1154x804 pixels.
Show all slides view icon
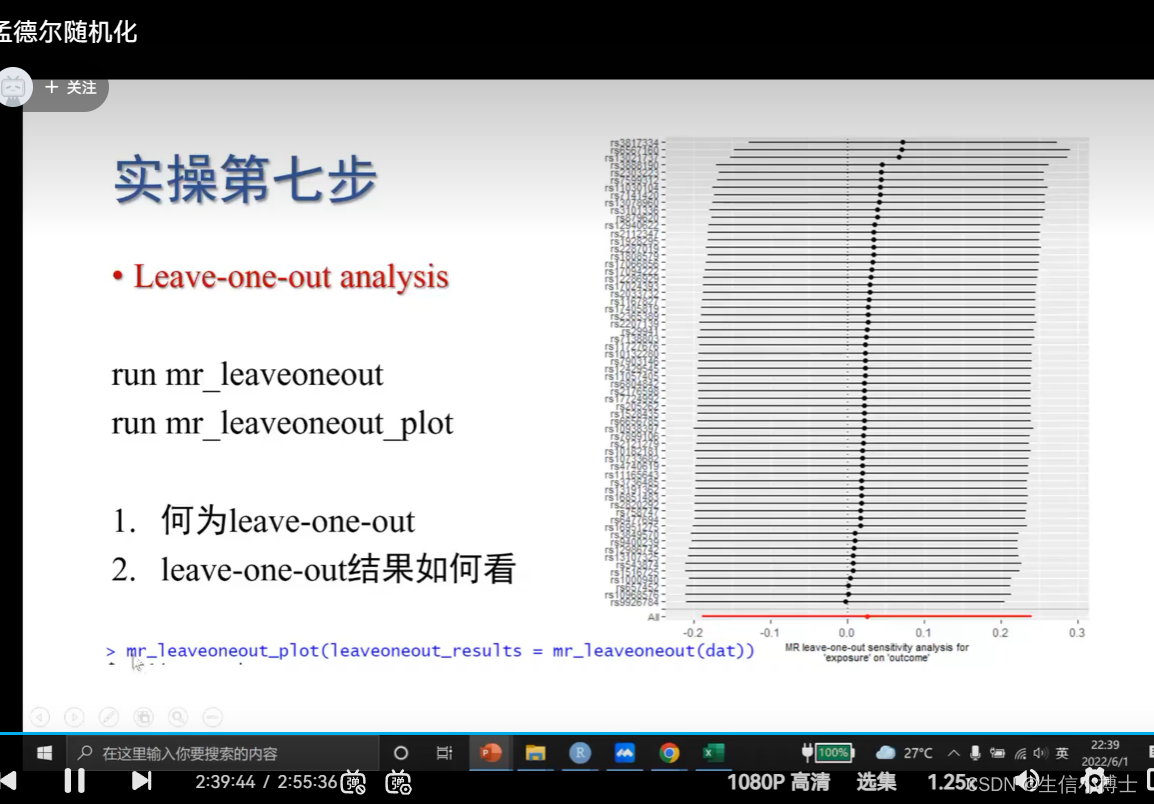point(144,716)
